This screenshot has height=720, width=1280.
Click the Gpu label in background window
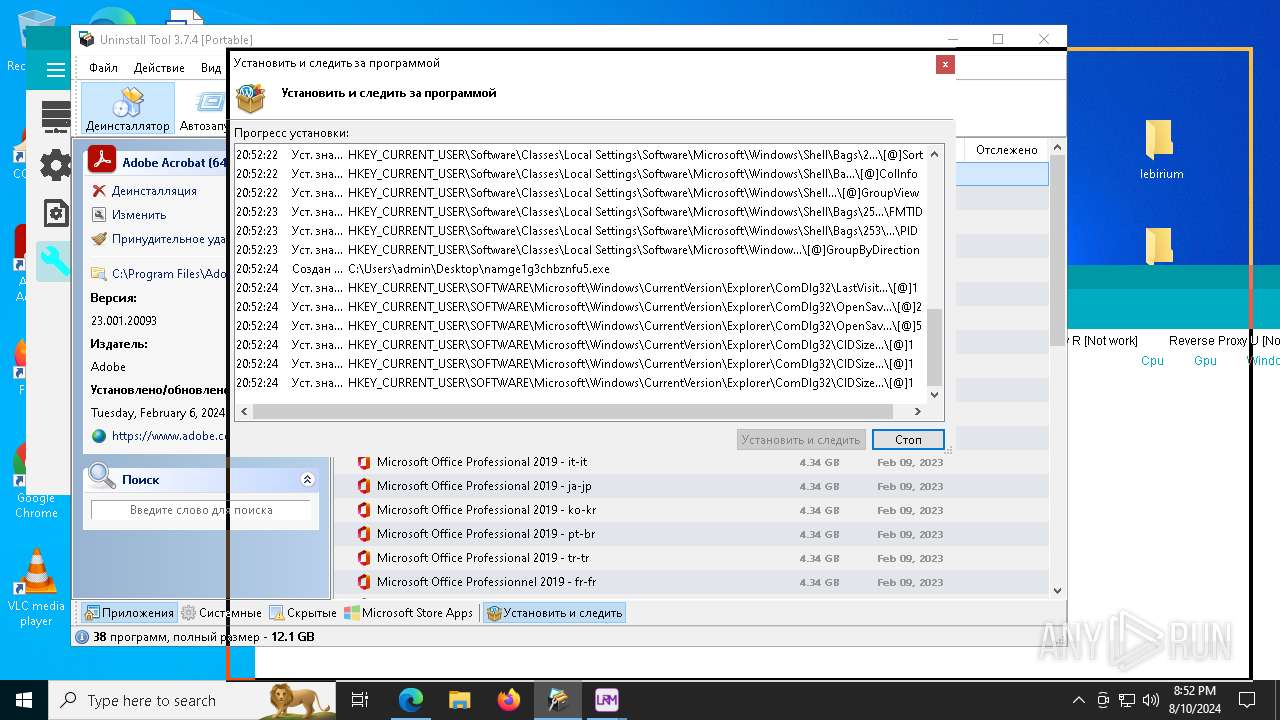1205,361
